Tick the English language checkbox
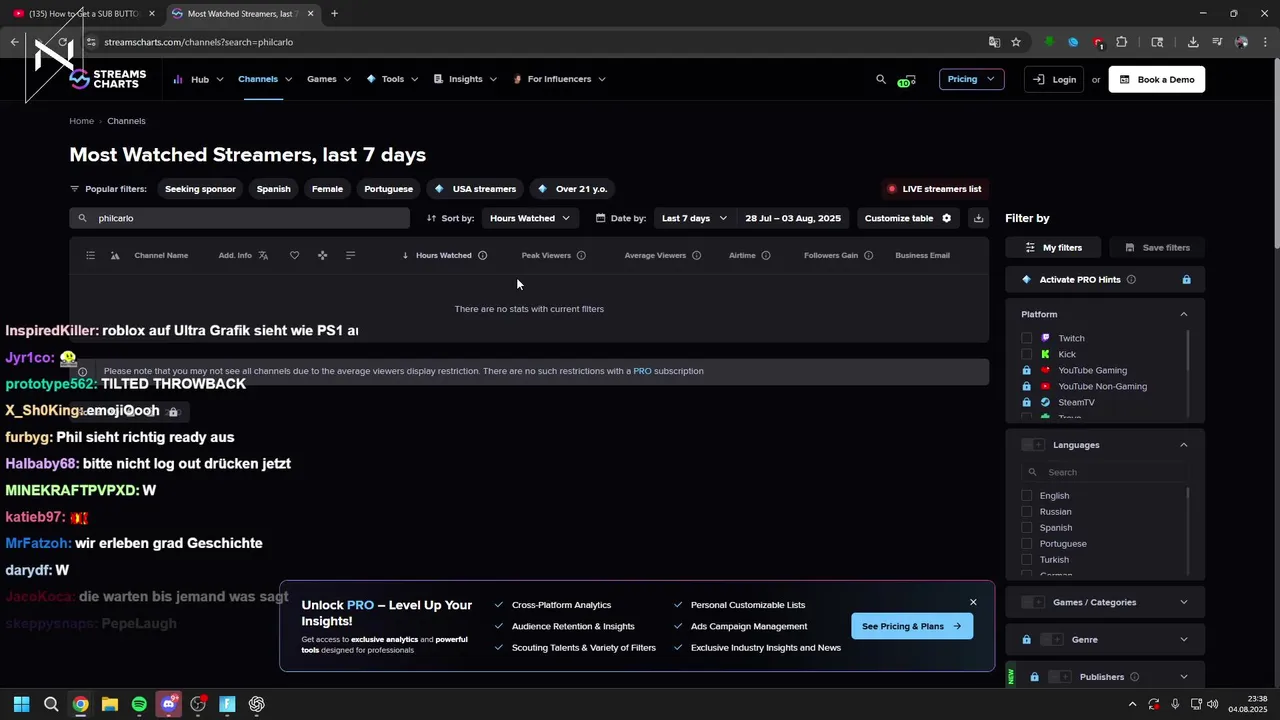This screenshot has width=1280, height=720. [1026, 495]
